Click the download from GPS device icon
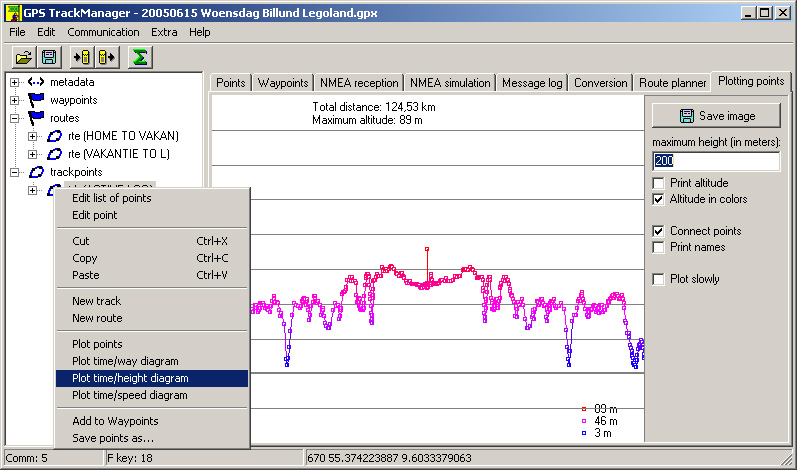This screenshot has height=470, width=797. tap(82, 57)
